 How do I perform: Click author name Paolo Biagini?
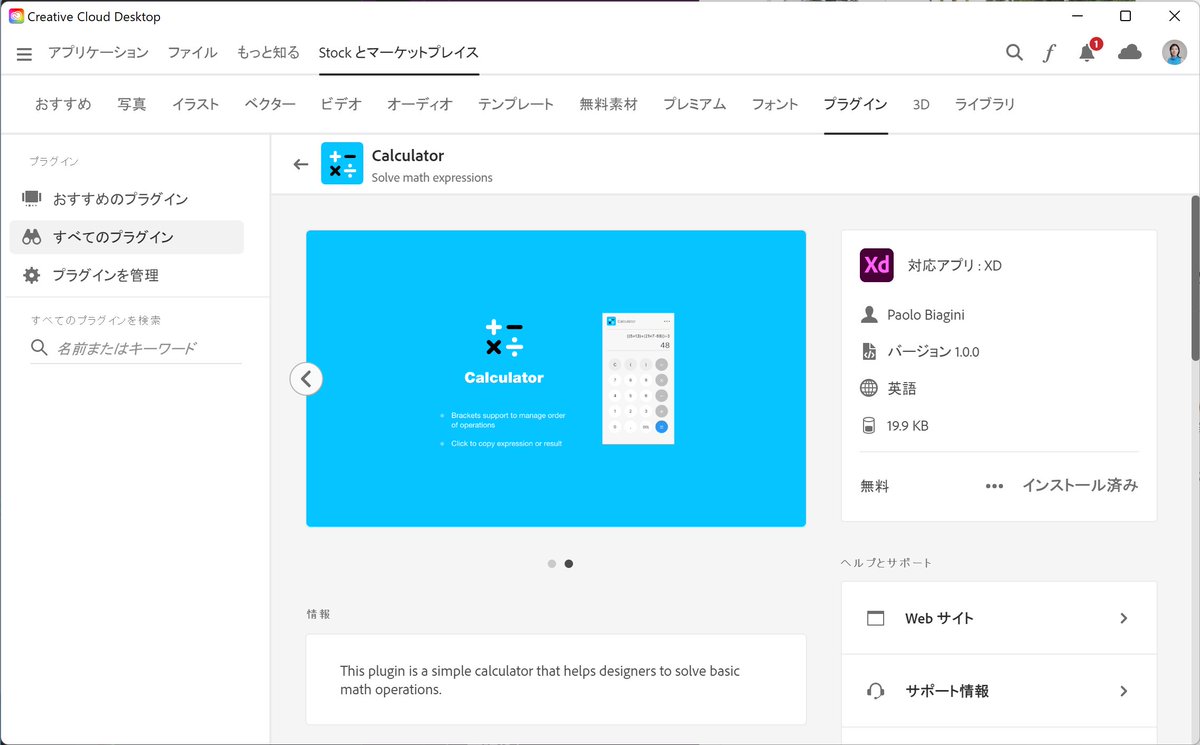pyautogui.click(x=926, y=314)
